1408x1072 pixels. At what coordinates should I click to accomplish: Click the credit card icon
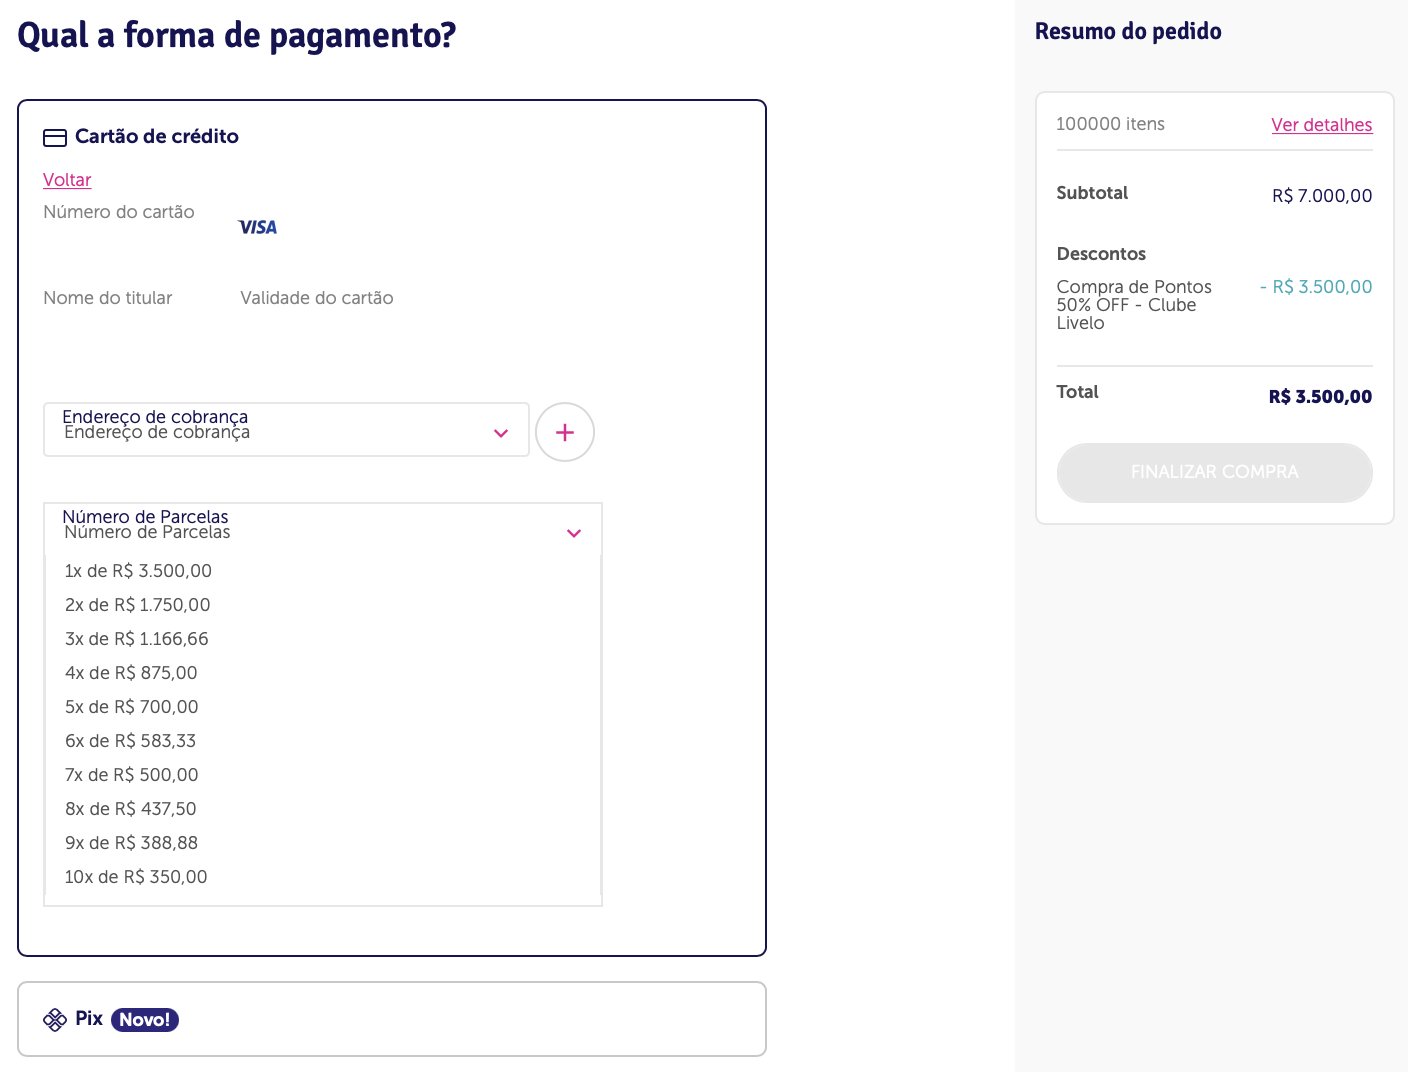pos(55,138)
